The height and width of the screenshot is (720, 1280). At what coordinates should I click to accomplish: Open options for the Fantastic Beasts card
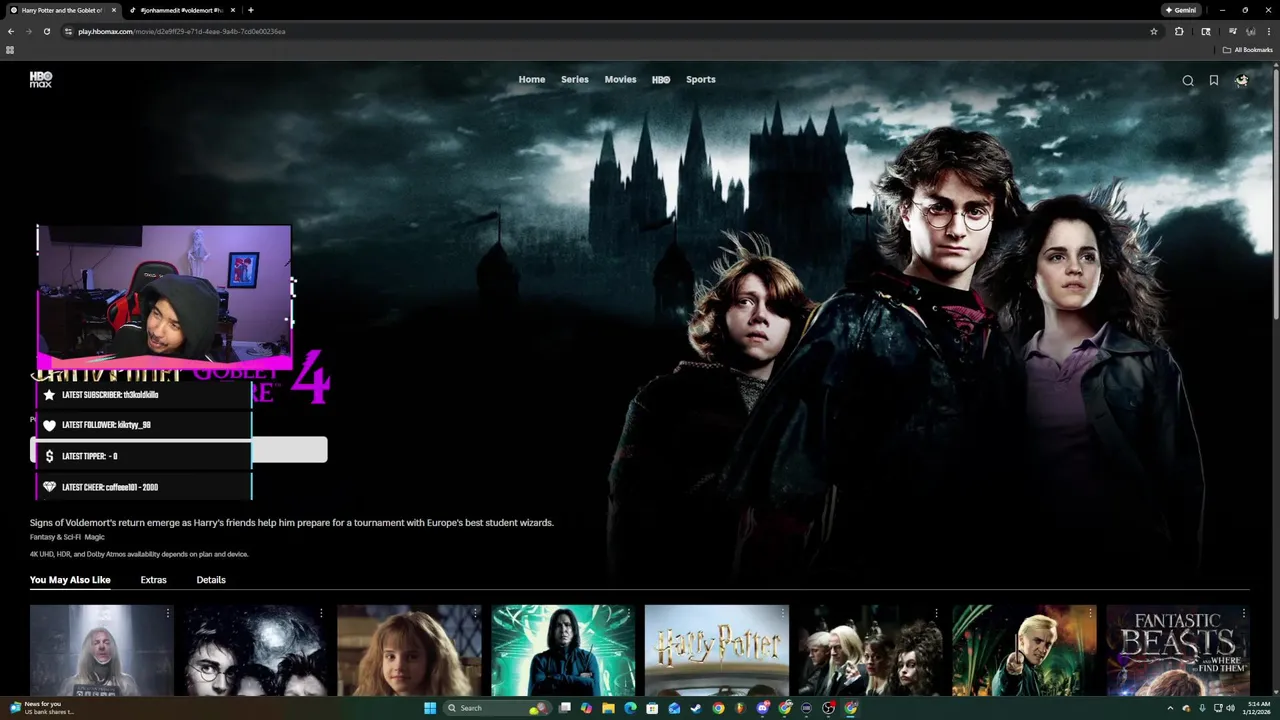[1244, 613]
